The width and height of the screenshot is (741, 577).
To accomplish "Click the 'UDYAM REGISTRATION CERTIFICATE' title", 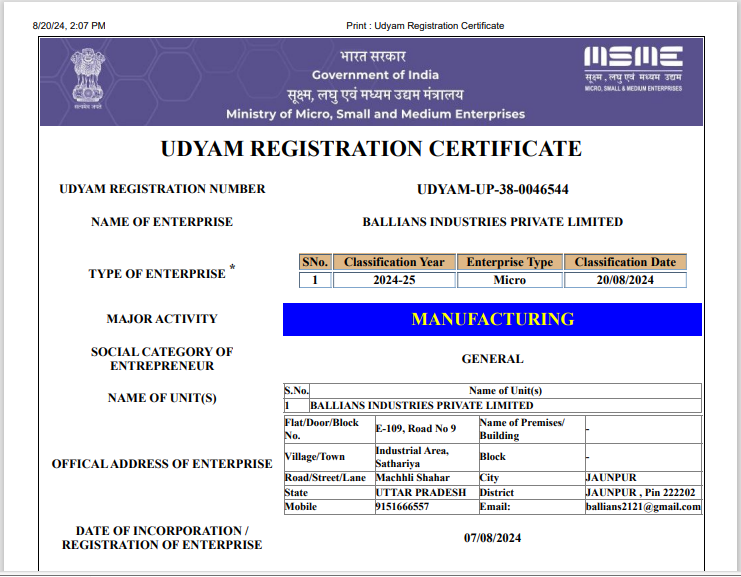I will click(x=371, y=148).
